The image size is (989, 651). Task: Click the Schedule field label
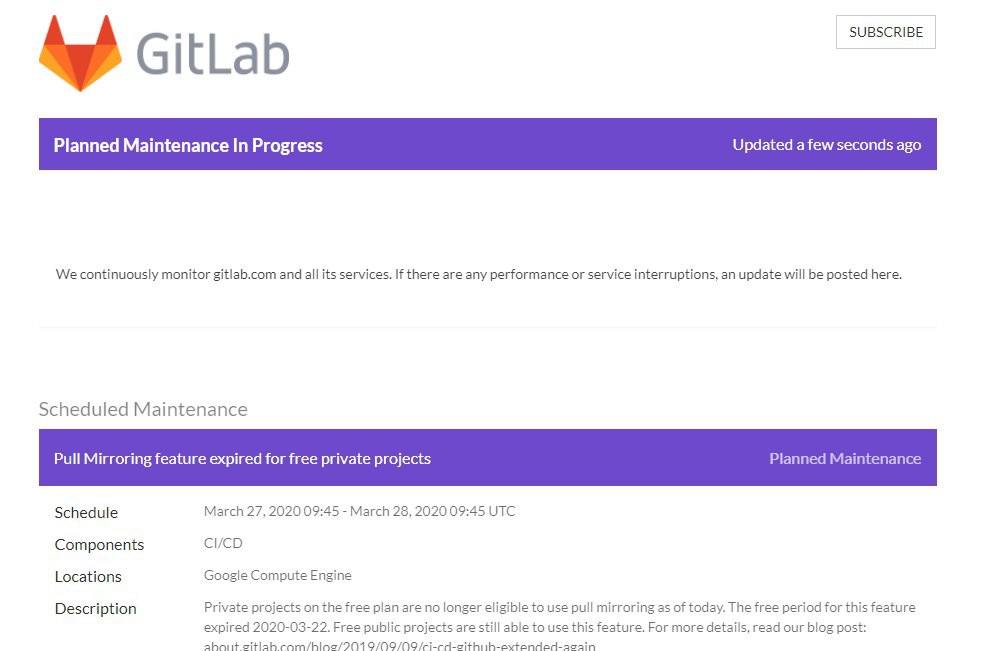point(86,513)
